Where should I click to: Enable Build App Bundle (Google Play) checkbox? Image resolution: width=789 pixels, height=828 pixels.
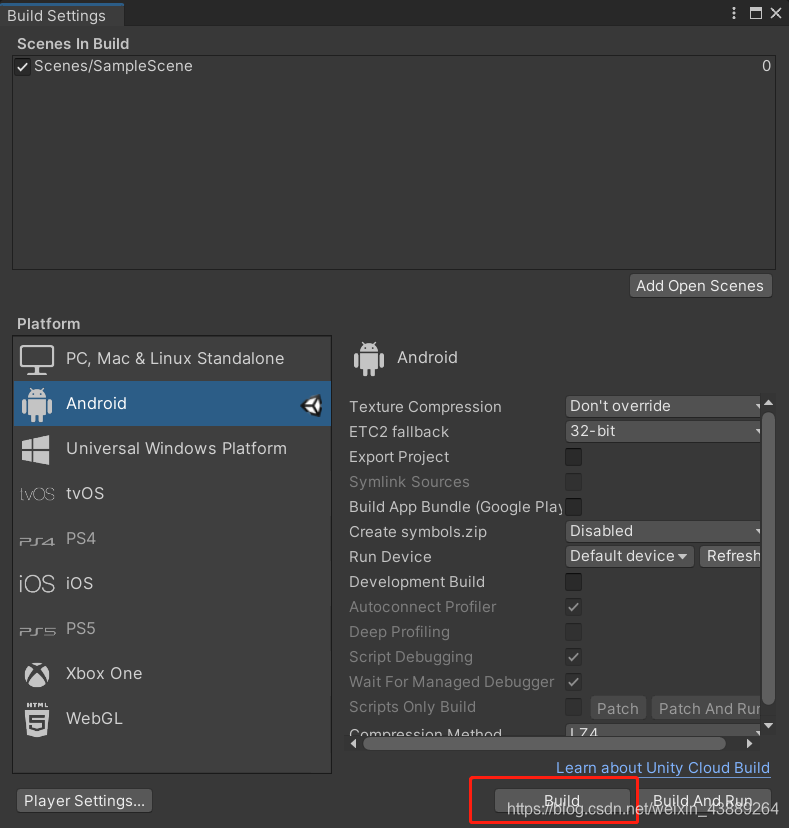[574, 507]
